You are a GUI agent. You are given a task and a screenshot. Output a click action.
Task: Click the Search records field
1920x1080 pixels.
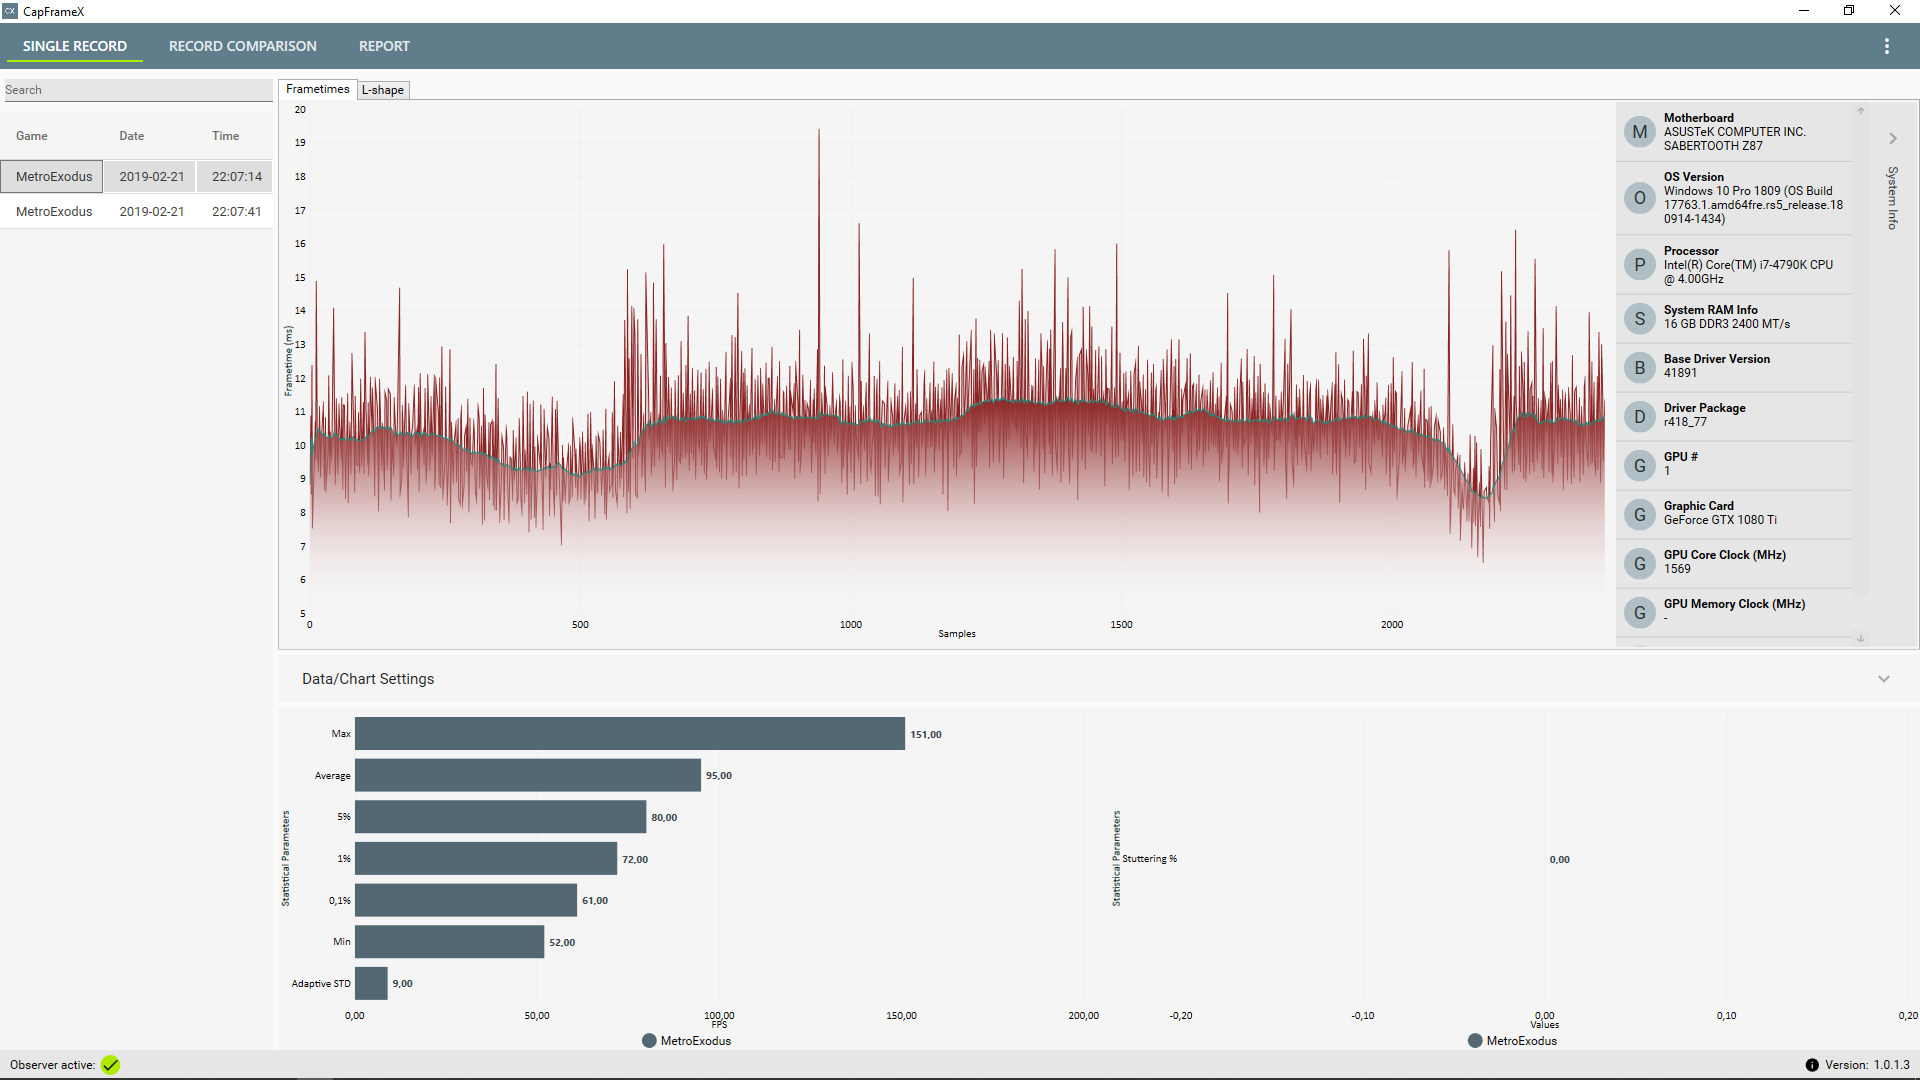point(137,90)
